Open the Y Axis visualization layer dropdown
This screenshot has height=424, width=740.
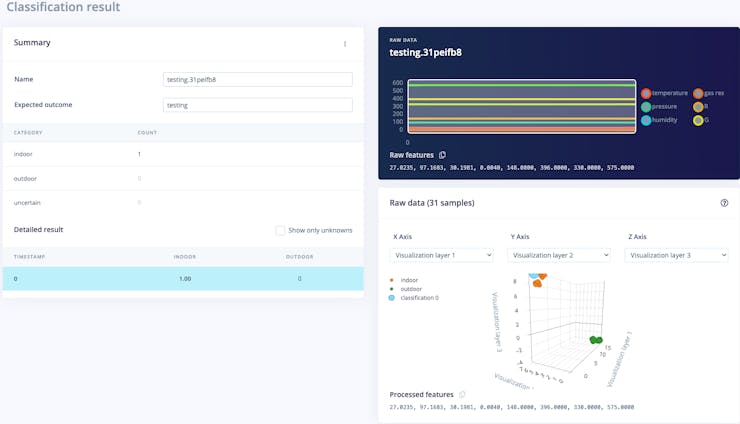[559, 255]
